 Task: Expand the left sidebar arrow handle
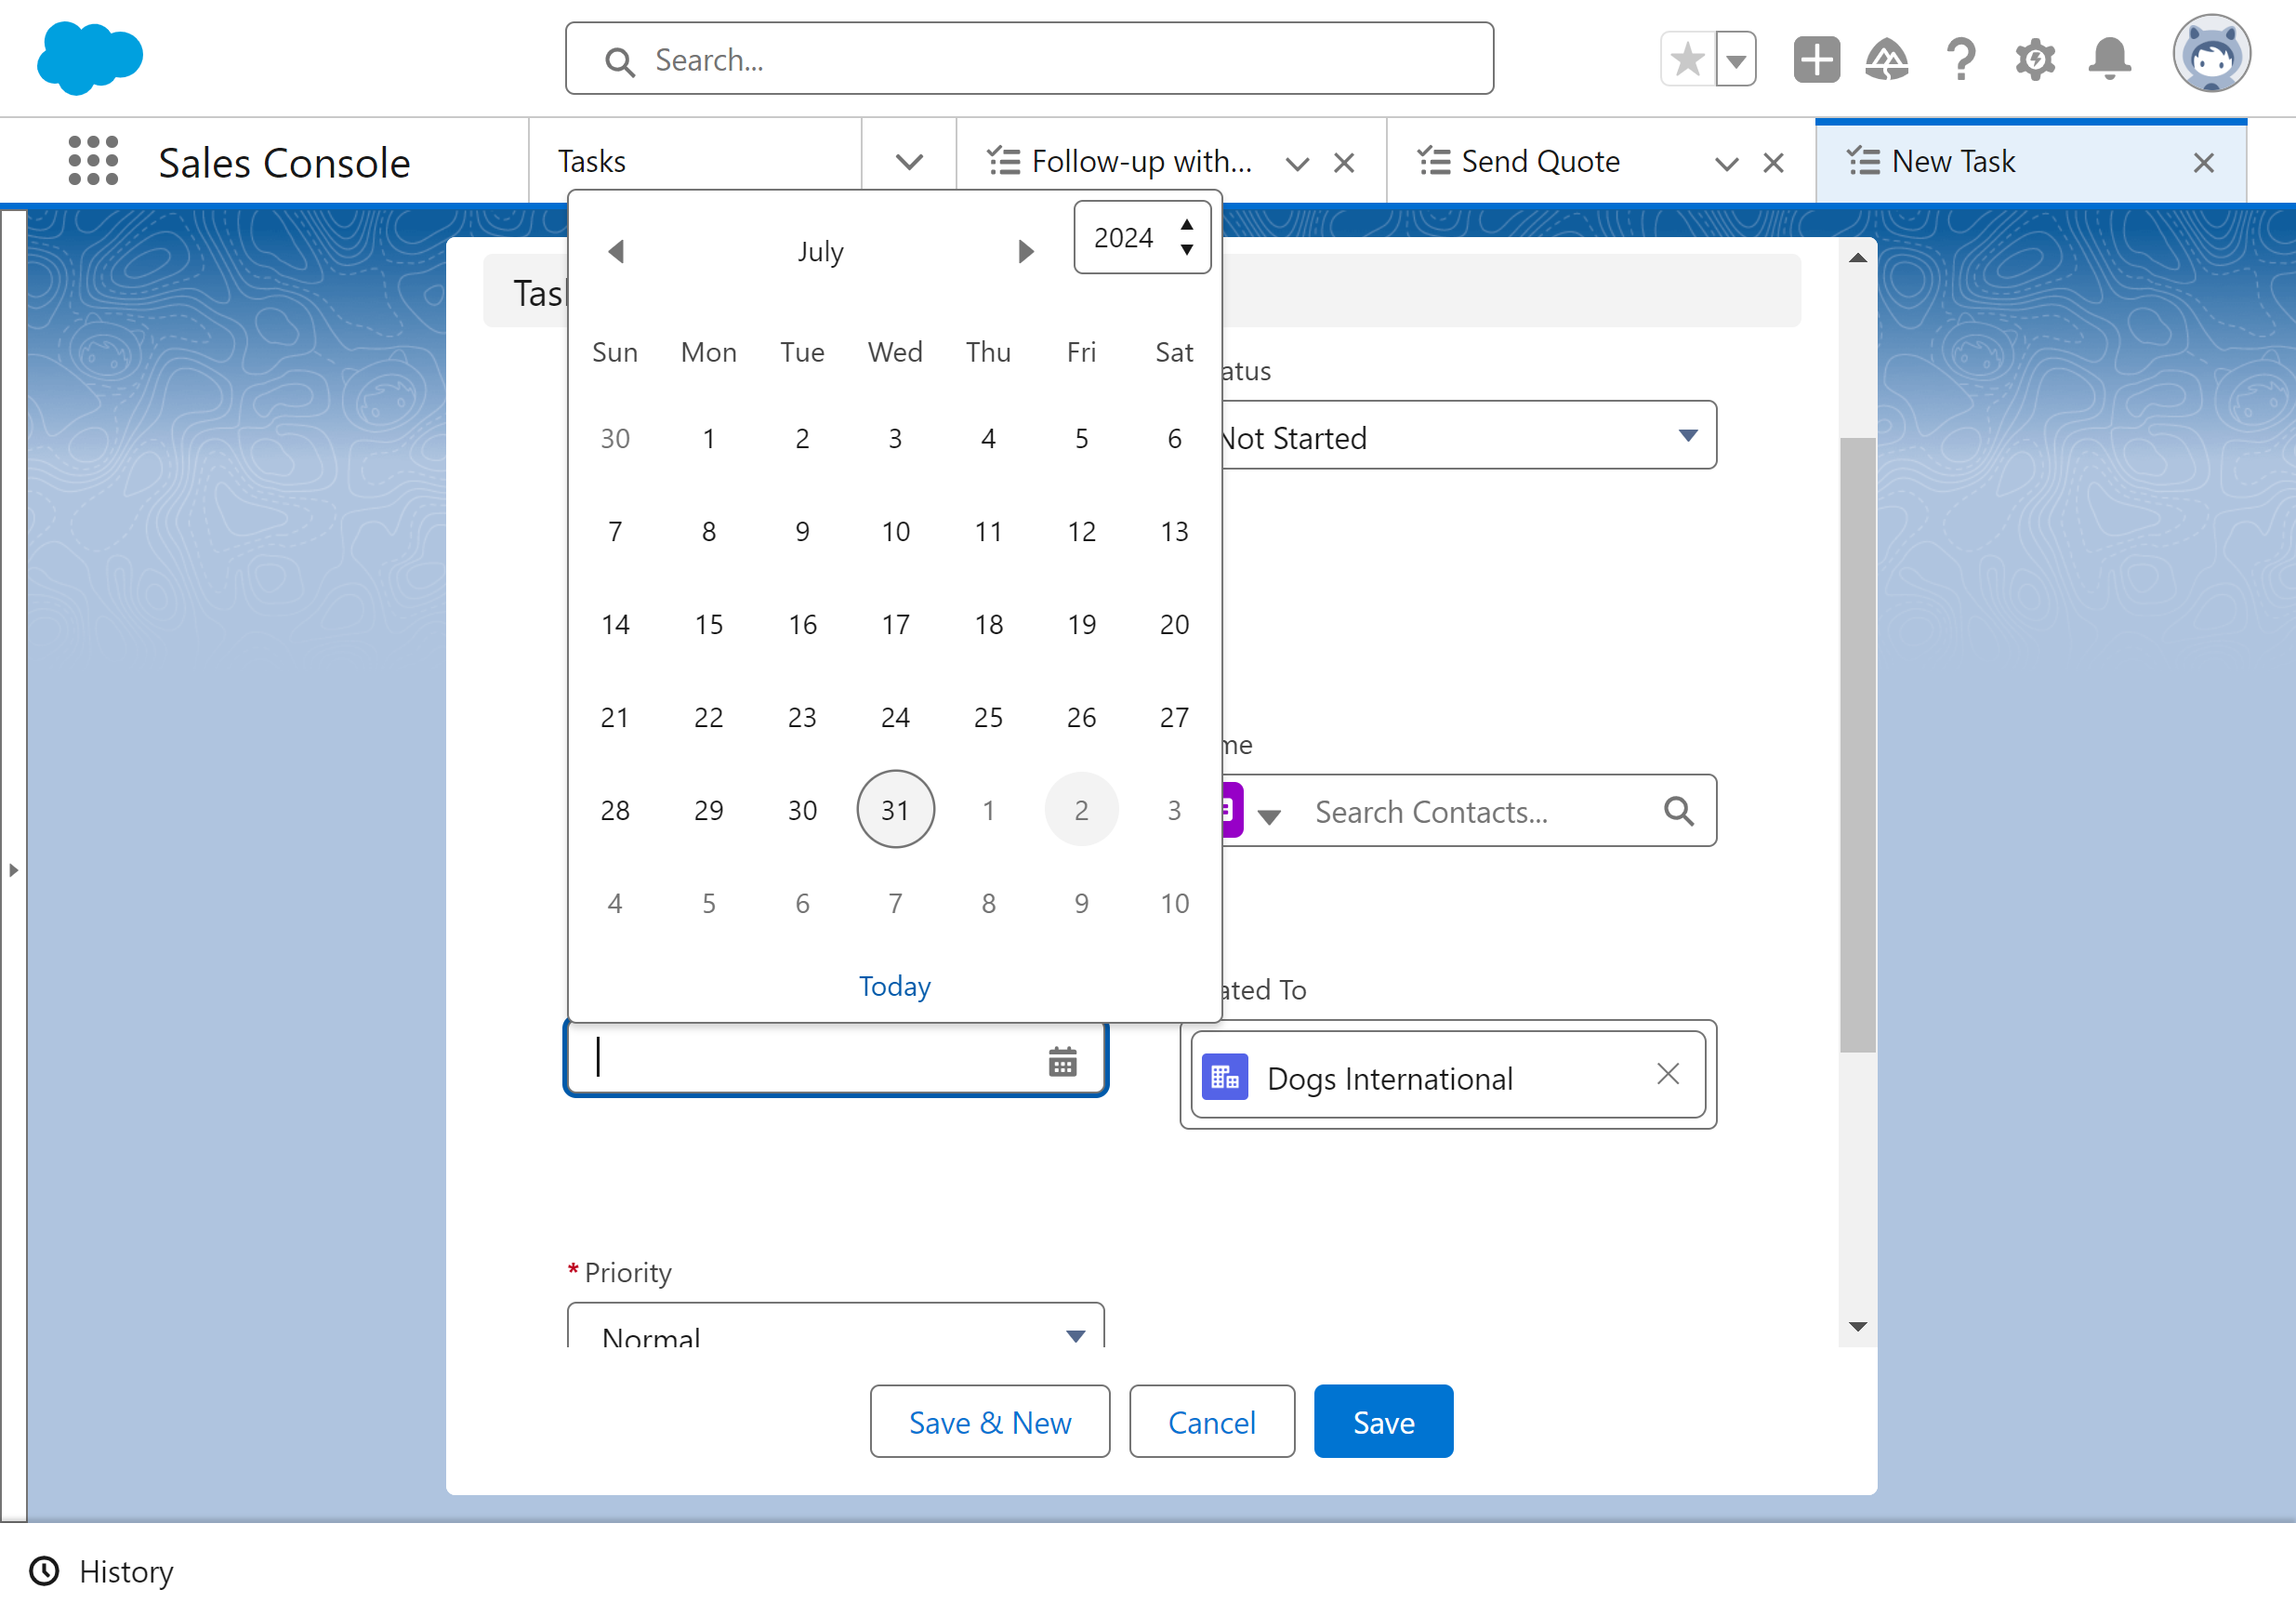tap(14, 869)
